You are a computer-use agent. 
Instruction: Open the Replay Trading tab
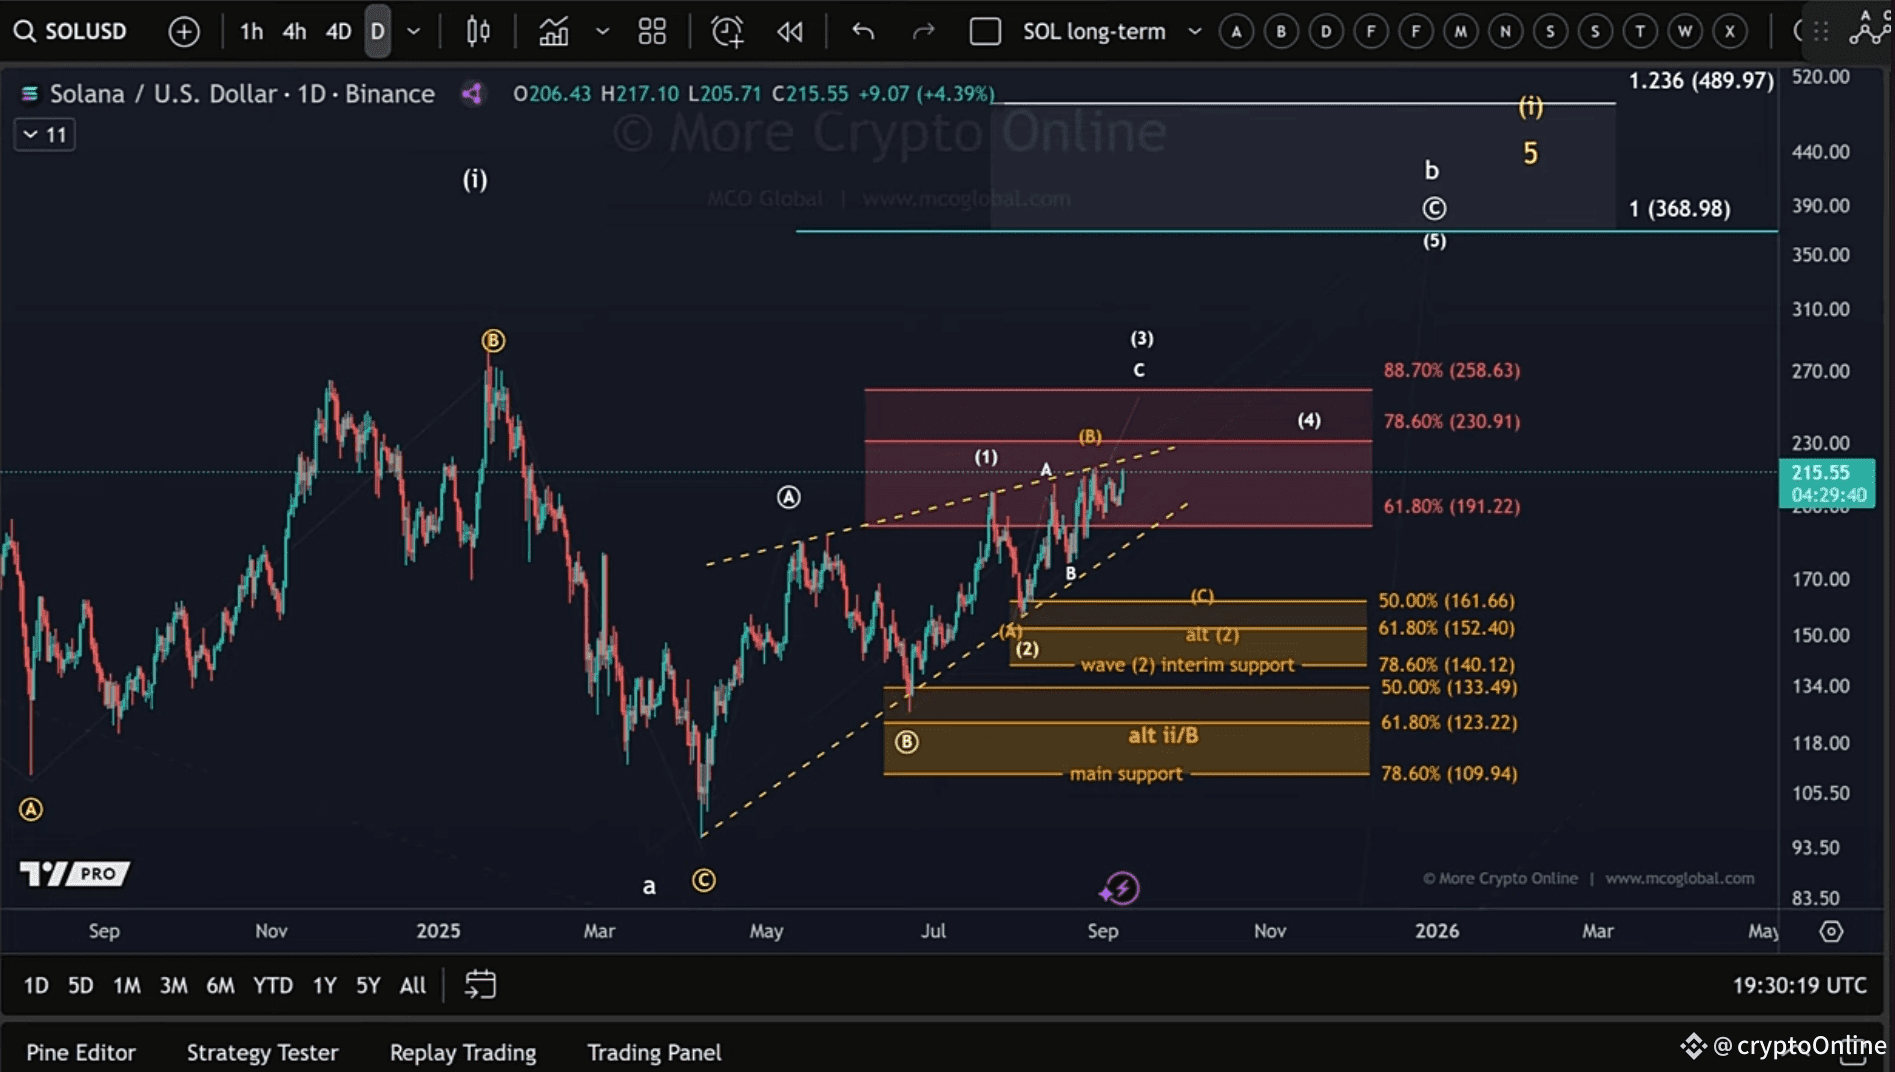pos(463,1053)
